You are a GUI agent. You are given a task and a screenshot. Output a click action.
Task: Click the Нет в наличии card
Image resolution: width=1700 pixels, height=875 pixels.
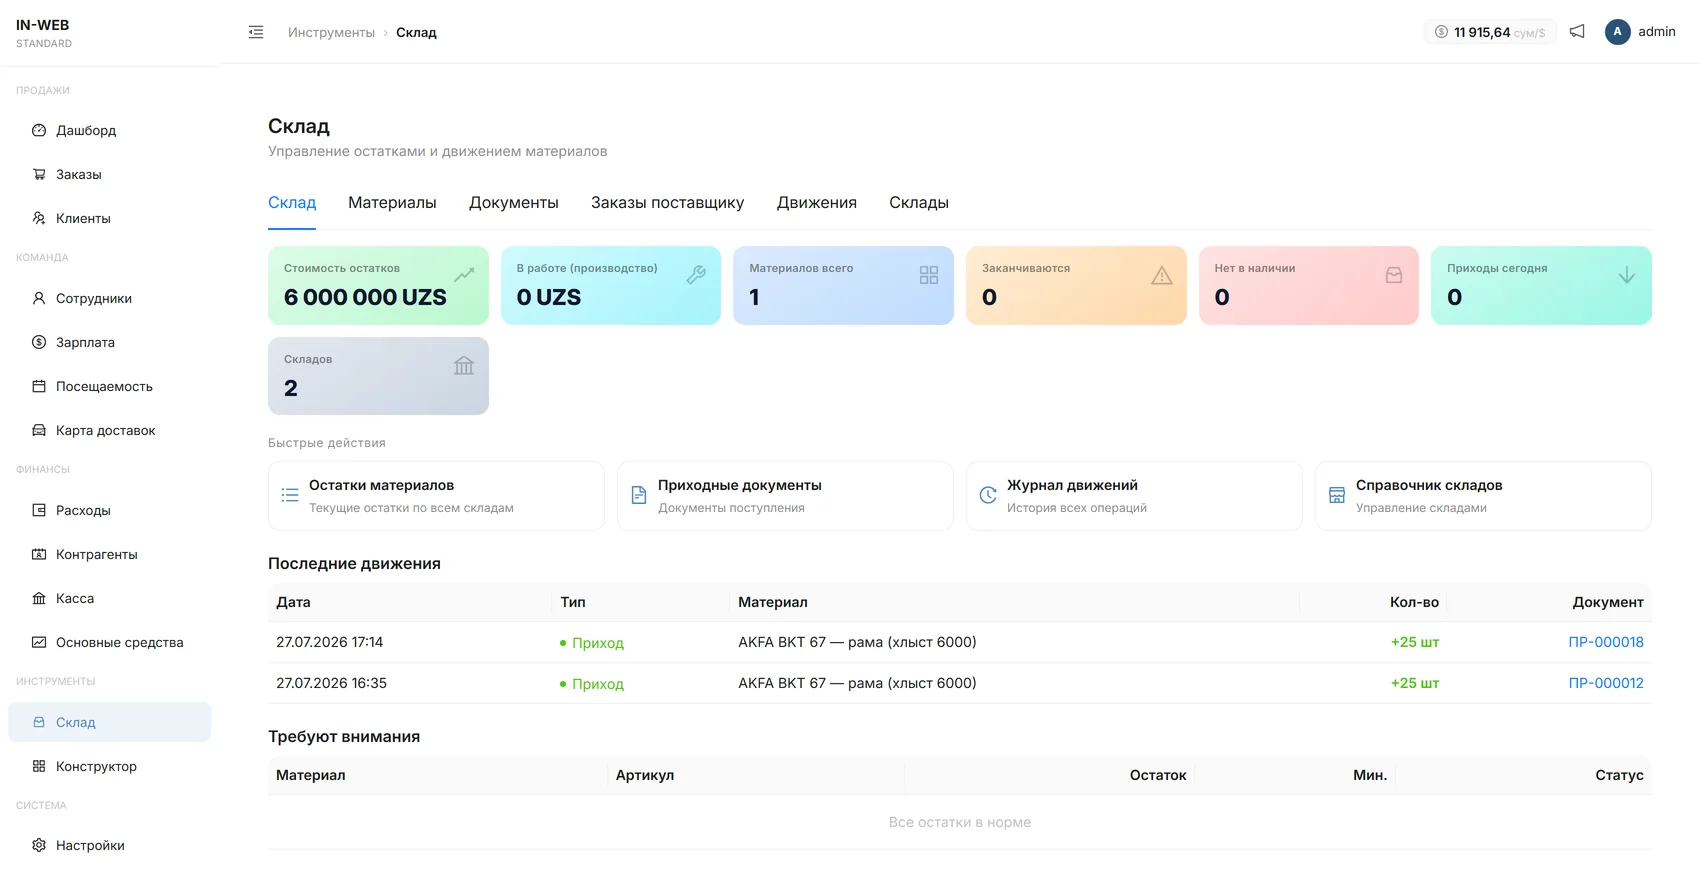coord(1309,285)
